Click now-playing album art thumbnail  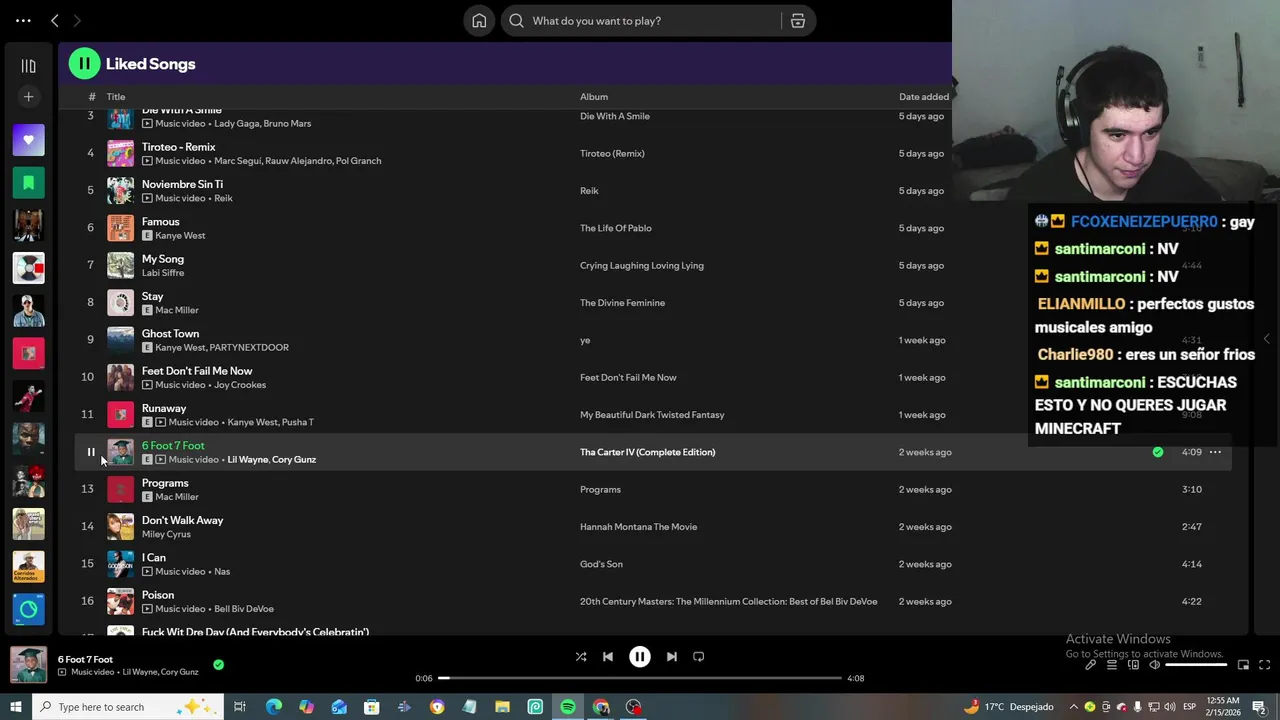point(28,665)
